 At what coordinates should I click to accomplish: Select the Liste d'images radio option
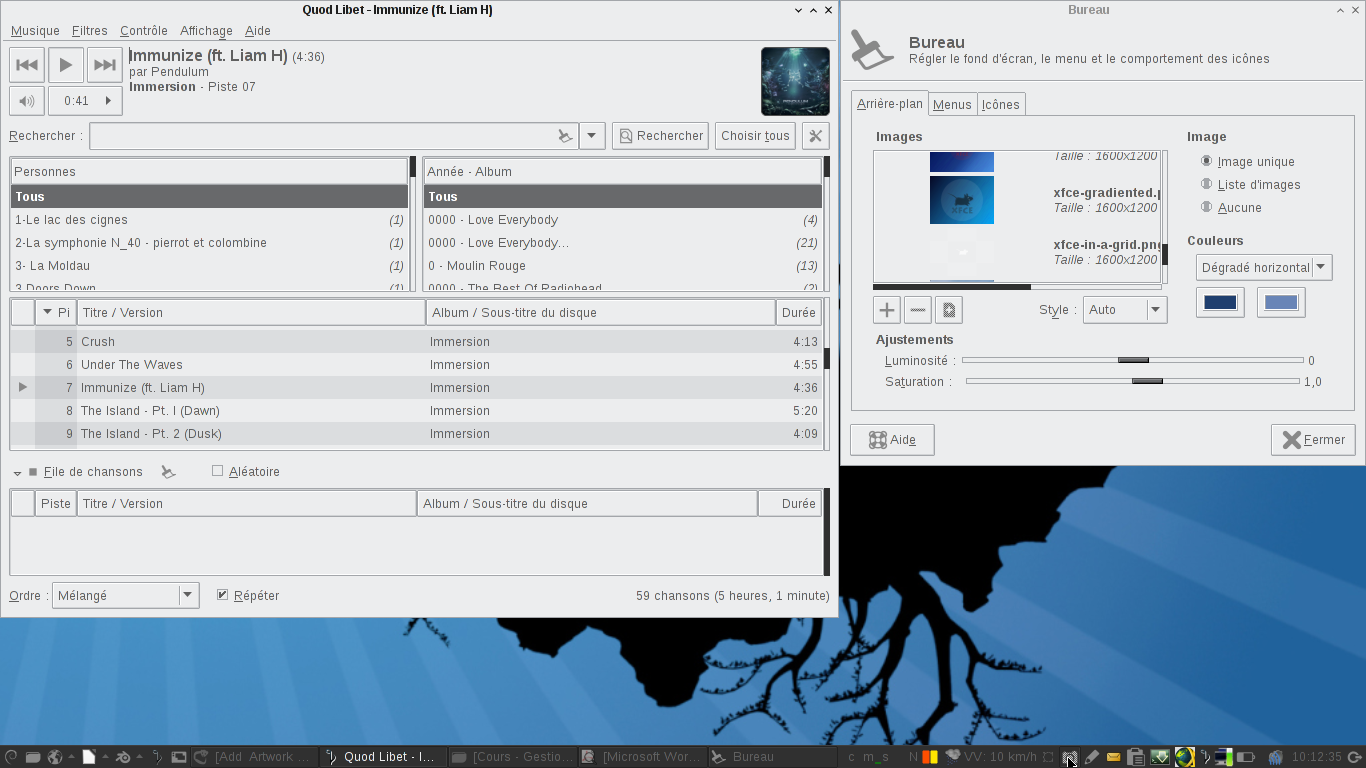pyautogui.click(x=1207, y=184)
